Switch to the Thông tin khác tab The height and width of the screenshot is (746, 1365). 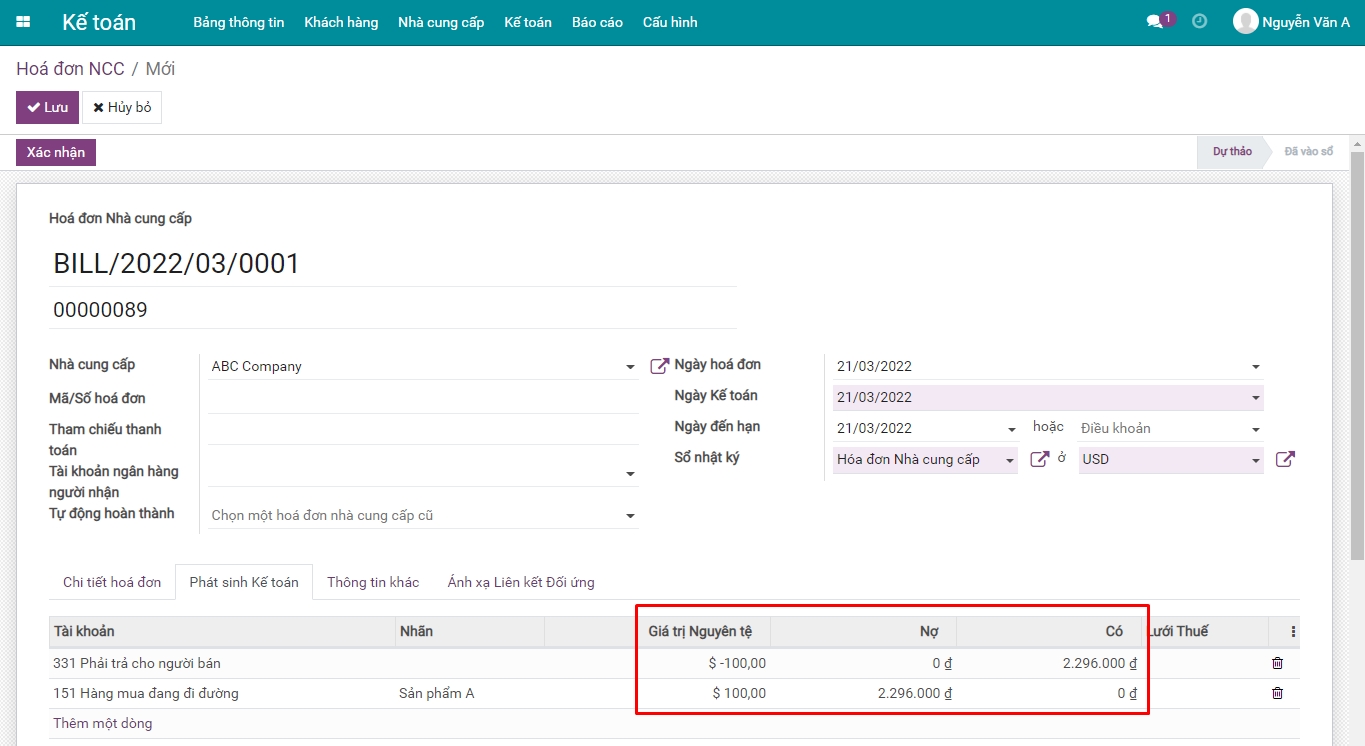tap(373, 582)
